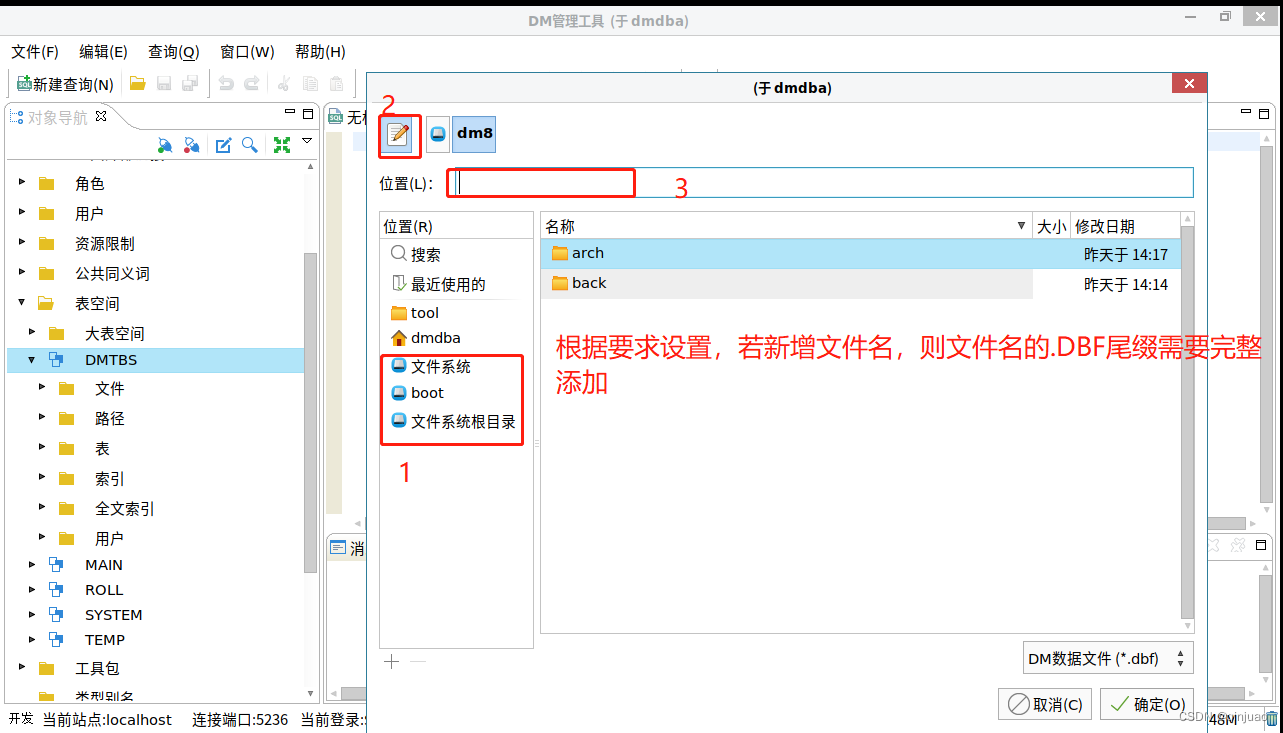This screenshot has height=733, width=1283.
Task: Click the 确定(O) confirm button
Action: tap(1147, 704)
